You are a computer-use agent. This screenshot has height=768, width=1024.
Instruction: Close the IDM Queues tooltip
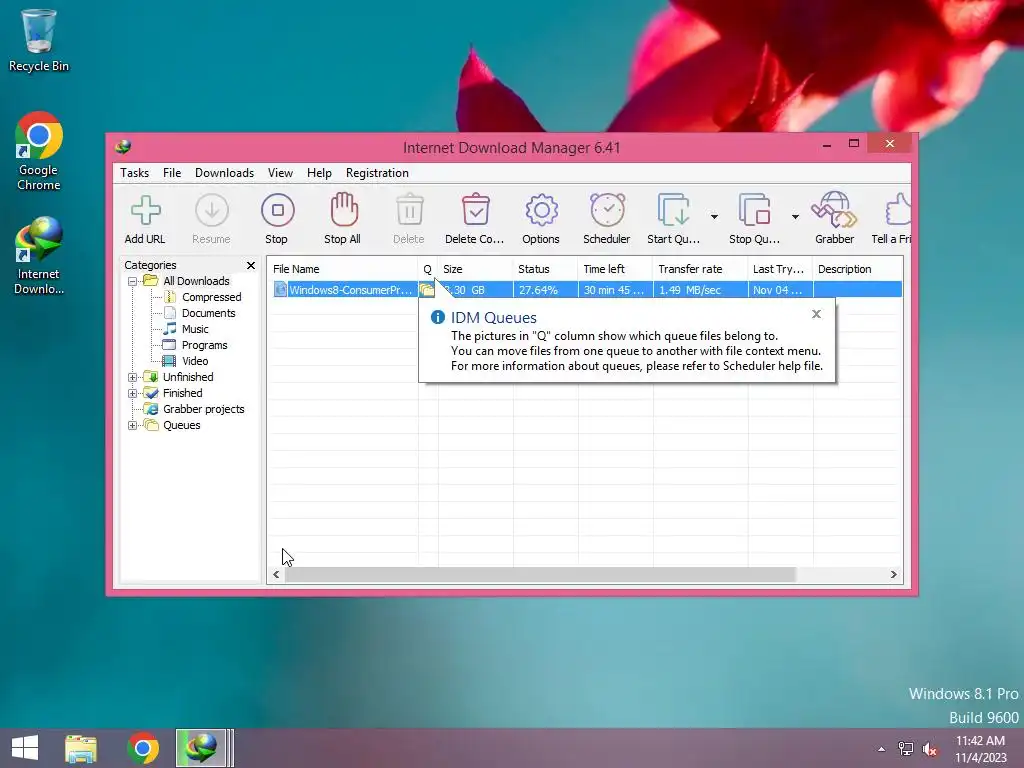(816, 314)
